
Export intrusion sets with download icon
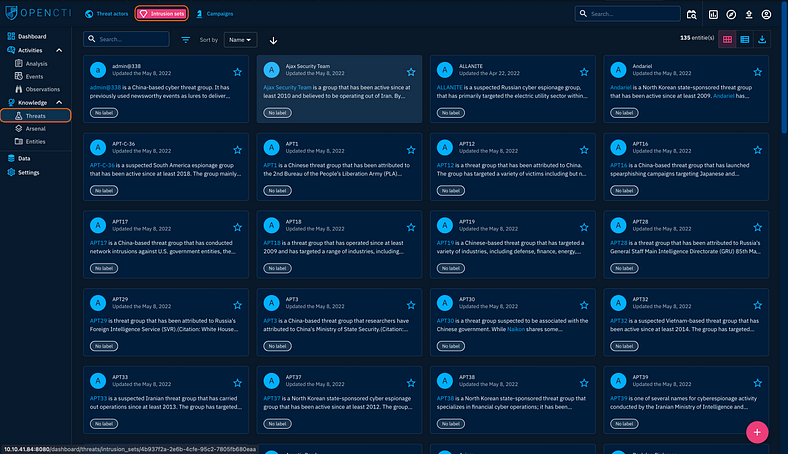pyautogui.click(x=762, y=39)
